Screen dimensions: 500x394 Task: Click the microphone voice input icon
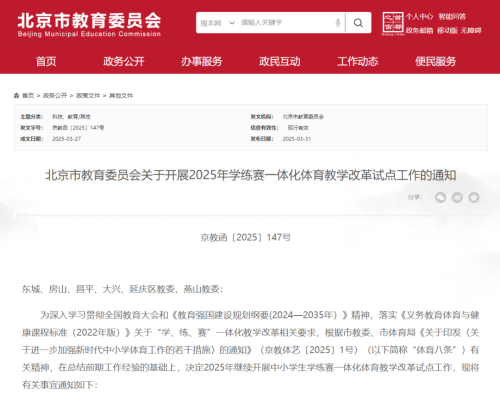coord(338,23)
